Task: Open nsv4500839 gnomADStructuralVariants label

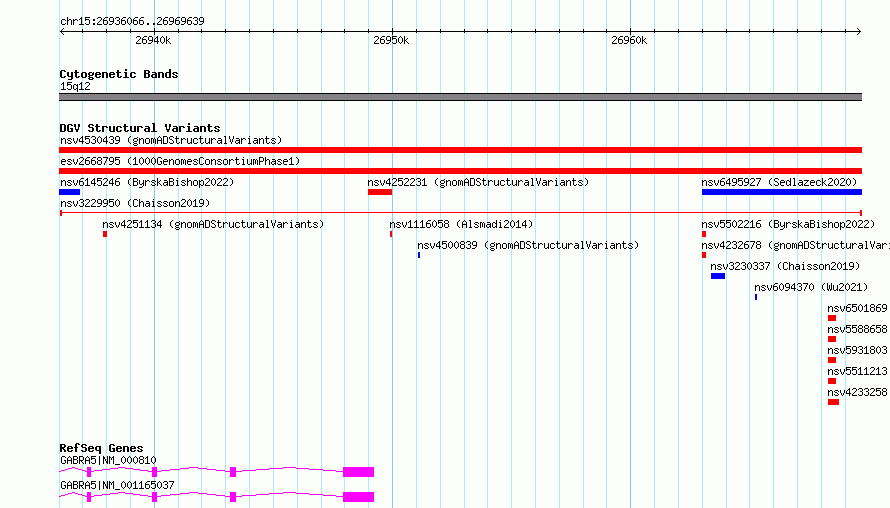Action: [x=528, y=245]
